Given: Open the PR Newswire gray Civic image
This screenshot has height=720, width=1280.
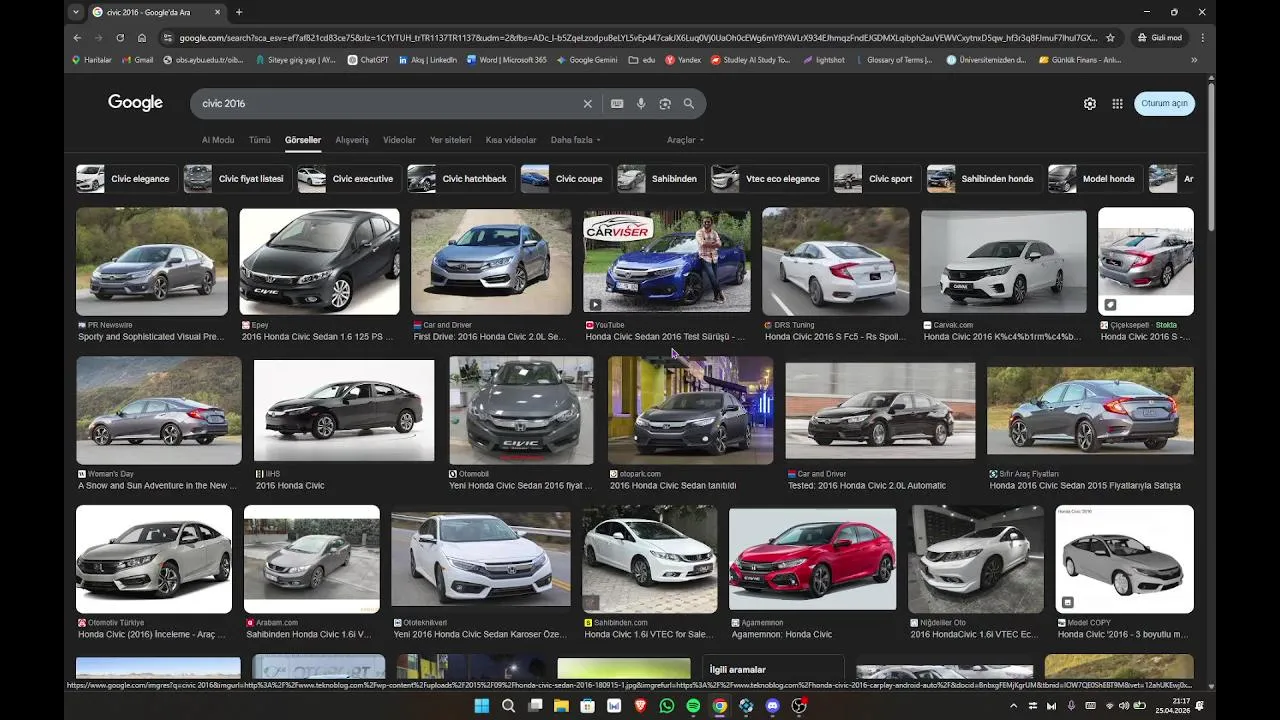Looking at the screenshot, I should pyautogui.click(x=152, y=262).
